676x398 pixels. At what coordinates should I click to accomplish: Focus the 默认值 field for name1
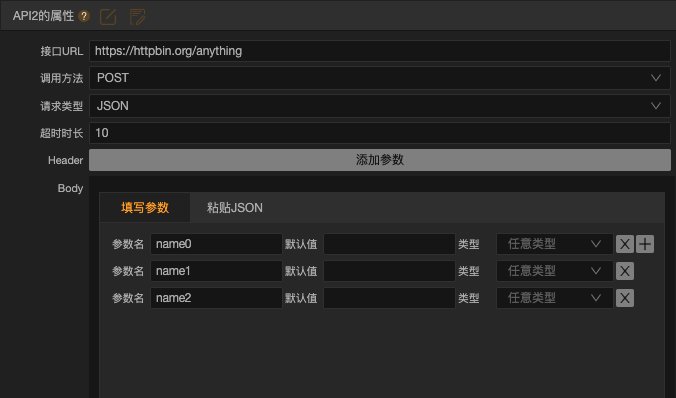tap(389, 271)
